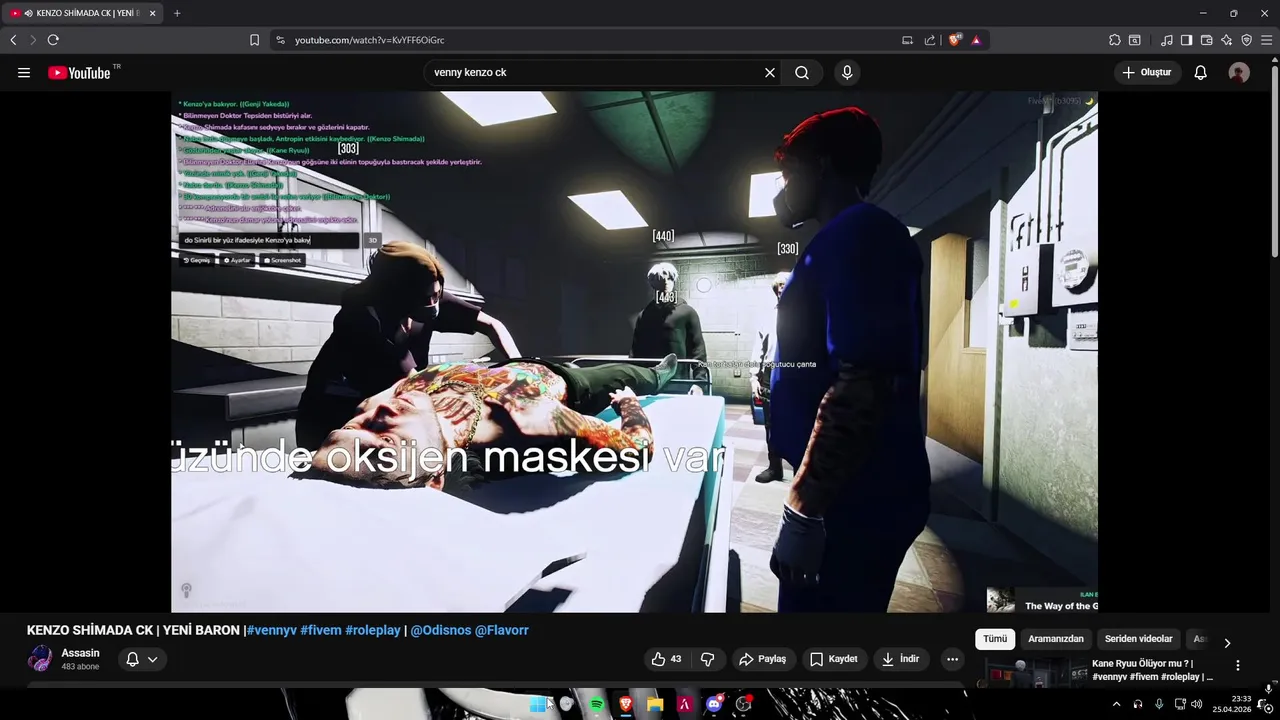This screenshot has width=1280, height=720.
Task: Like the video with 43 likes
Action: tap(667, 659)
